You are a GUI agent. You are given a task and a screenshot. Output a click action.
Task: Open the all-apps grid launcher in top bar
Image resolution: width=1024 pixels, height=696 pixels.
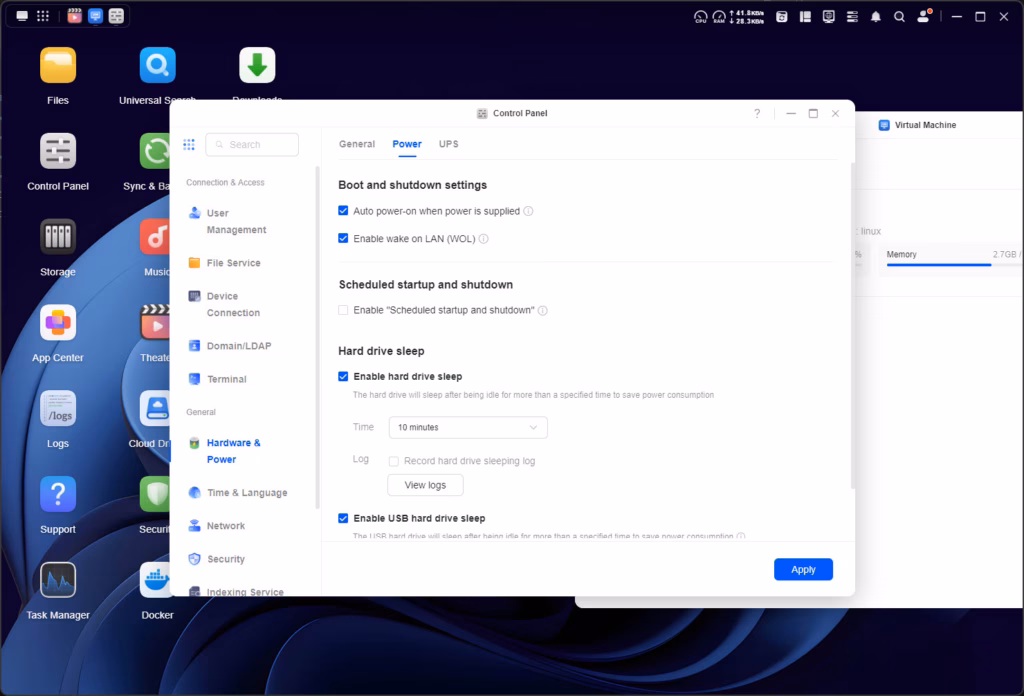point(43,16)
